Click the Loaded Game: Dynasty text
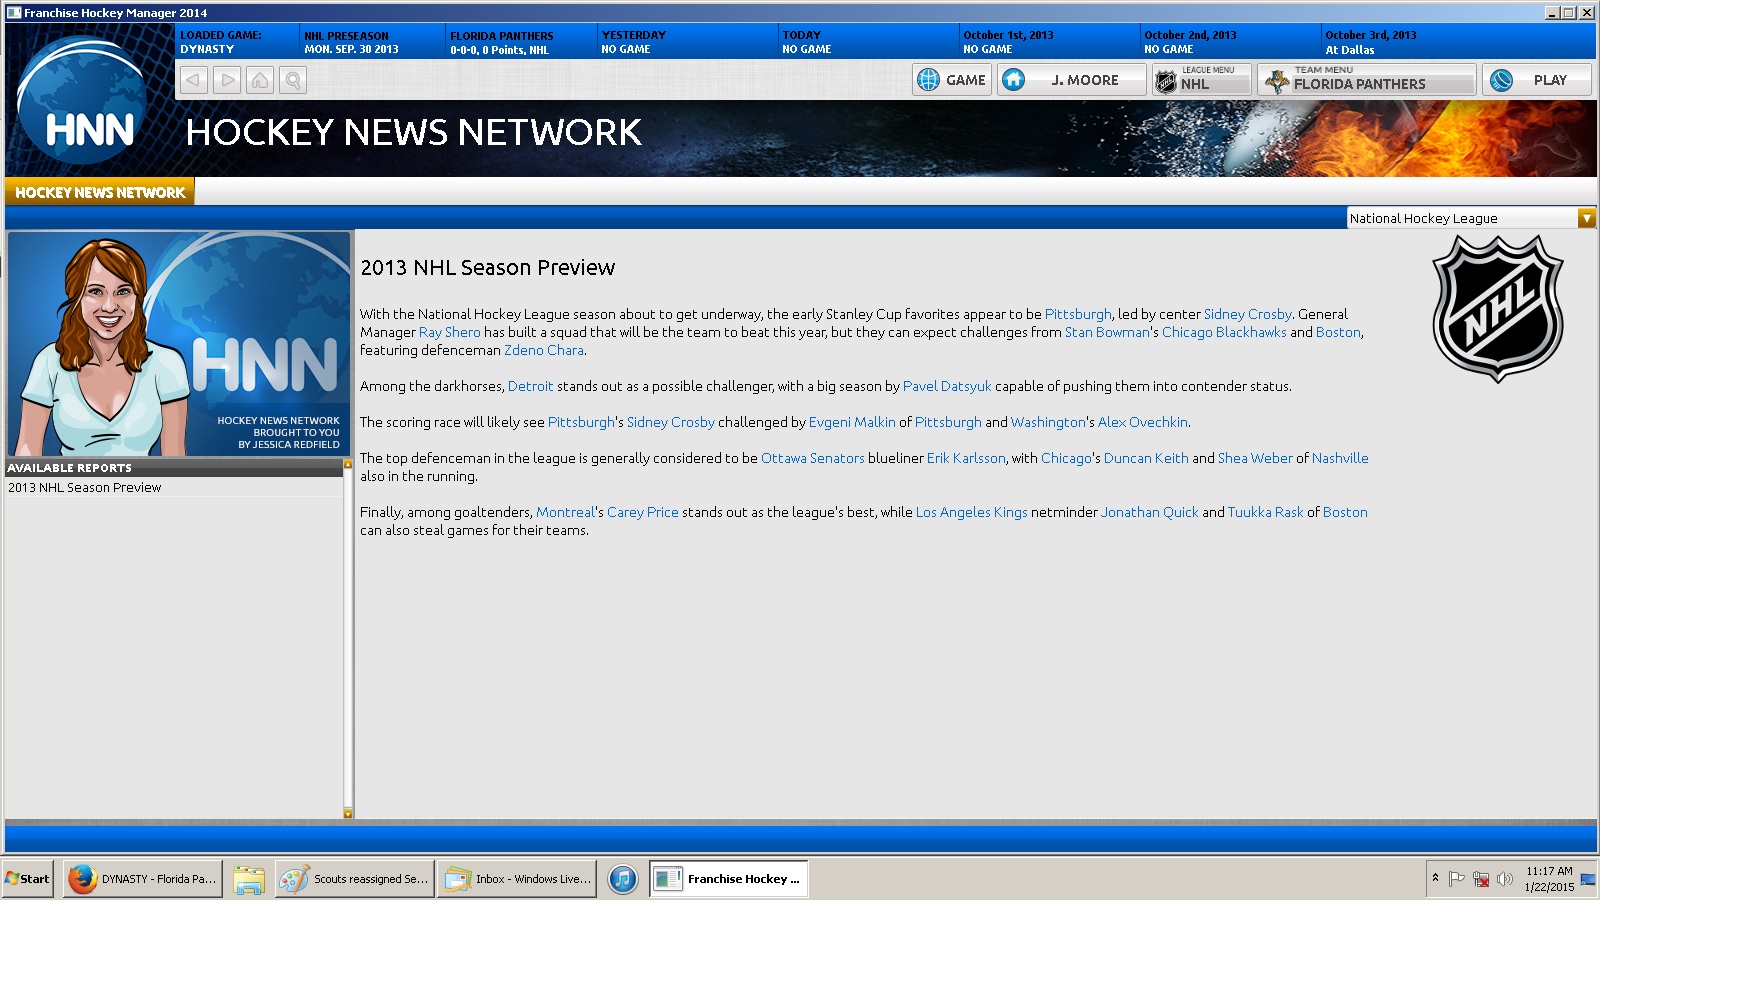The height and width of the screenshot is (990, 1760). pyautogui.click(x=220, y=42)
